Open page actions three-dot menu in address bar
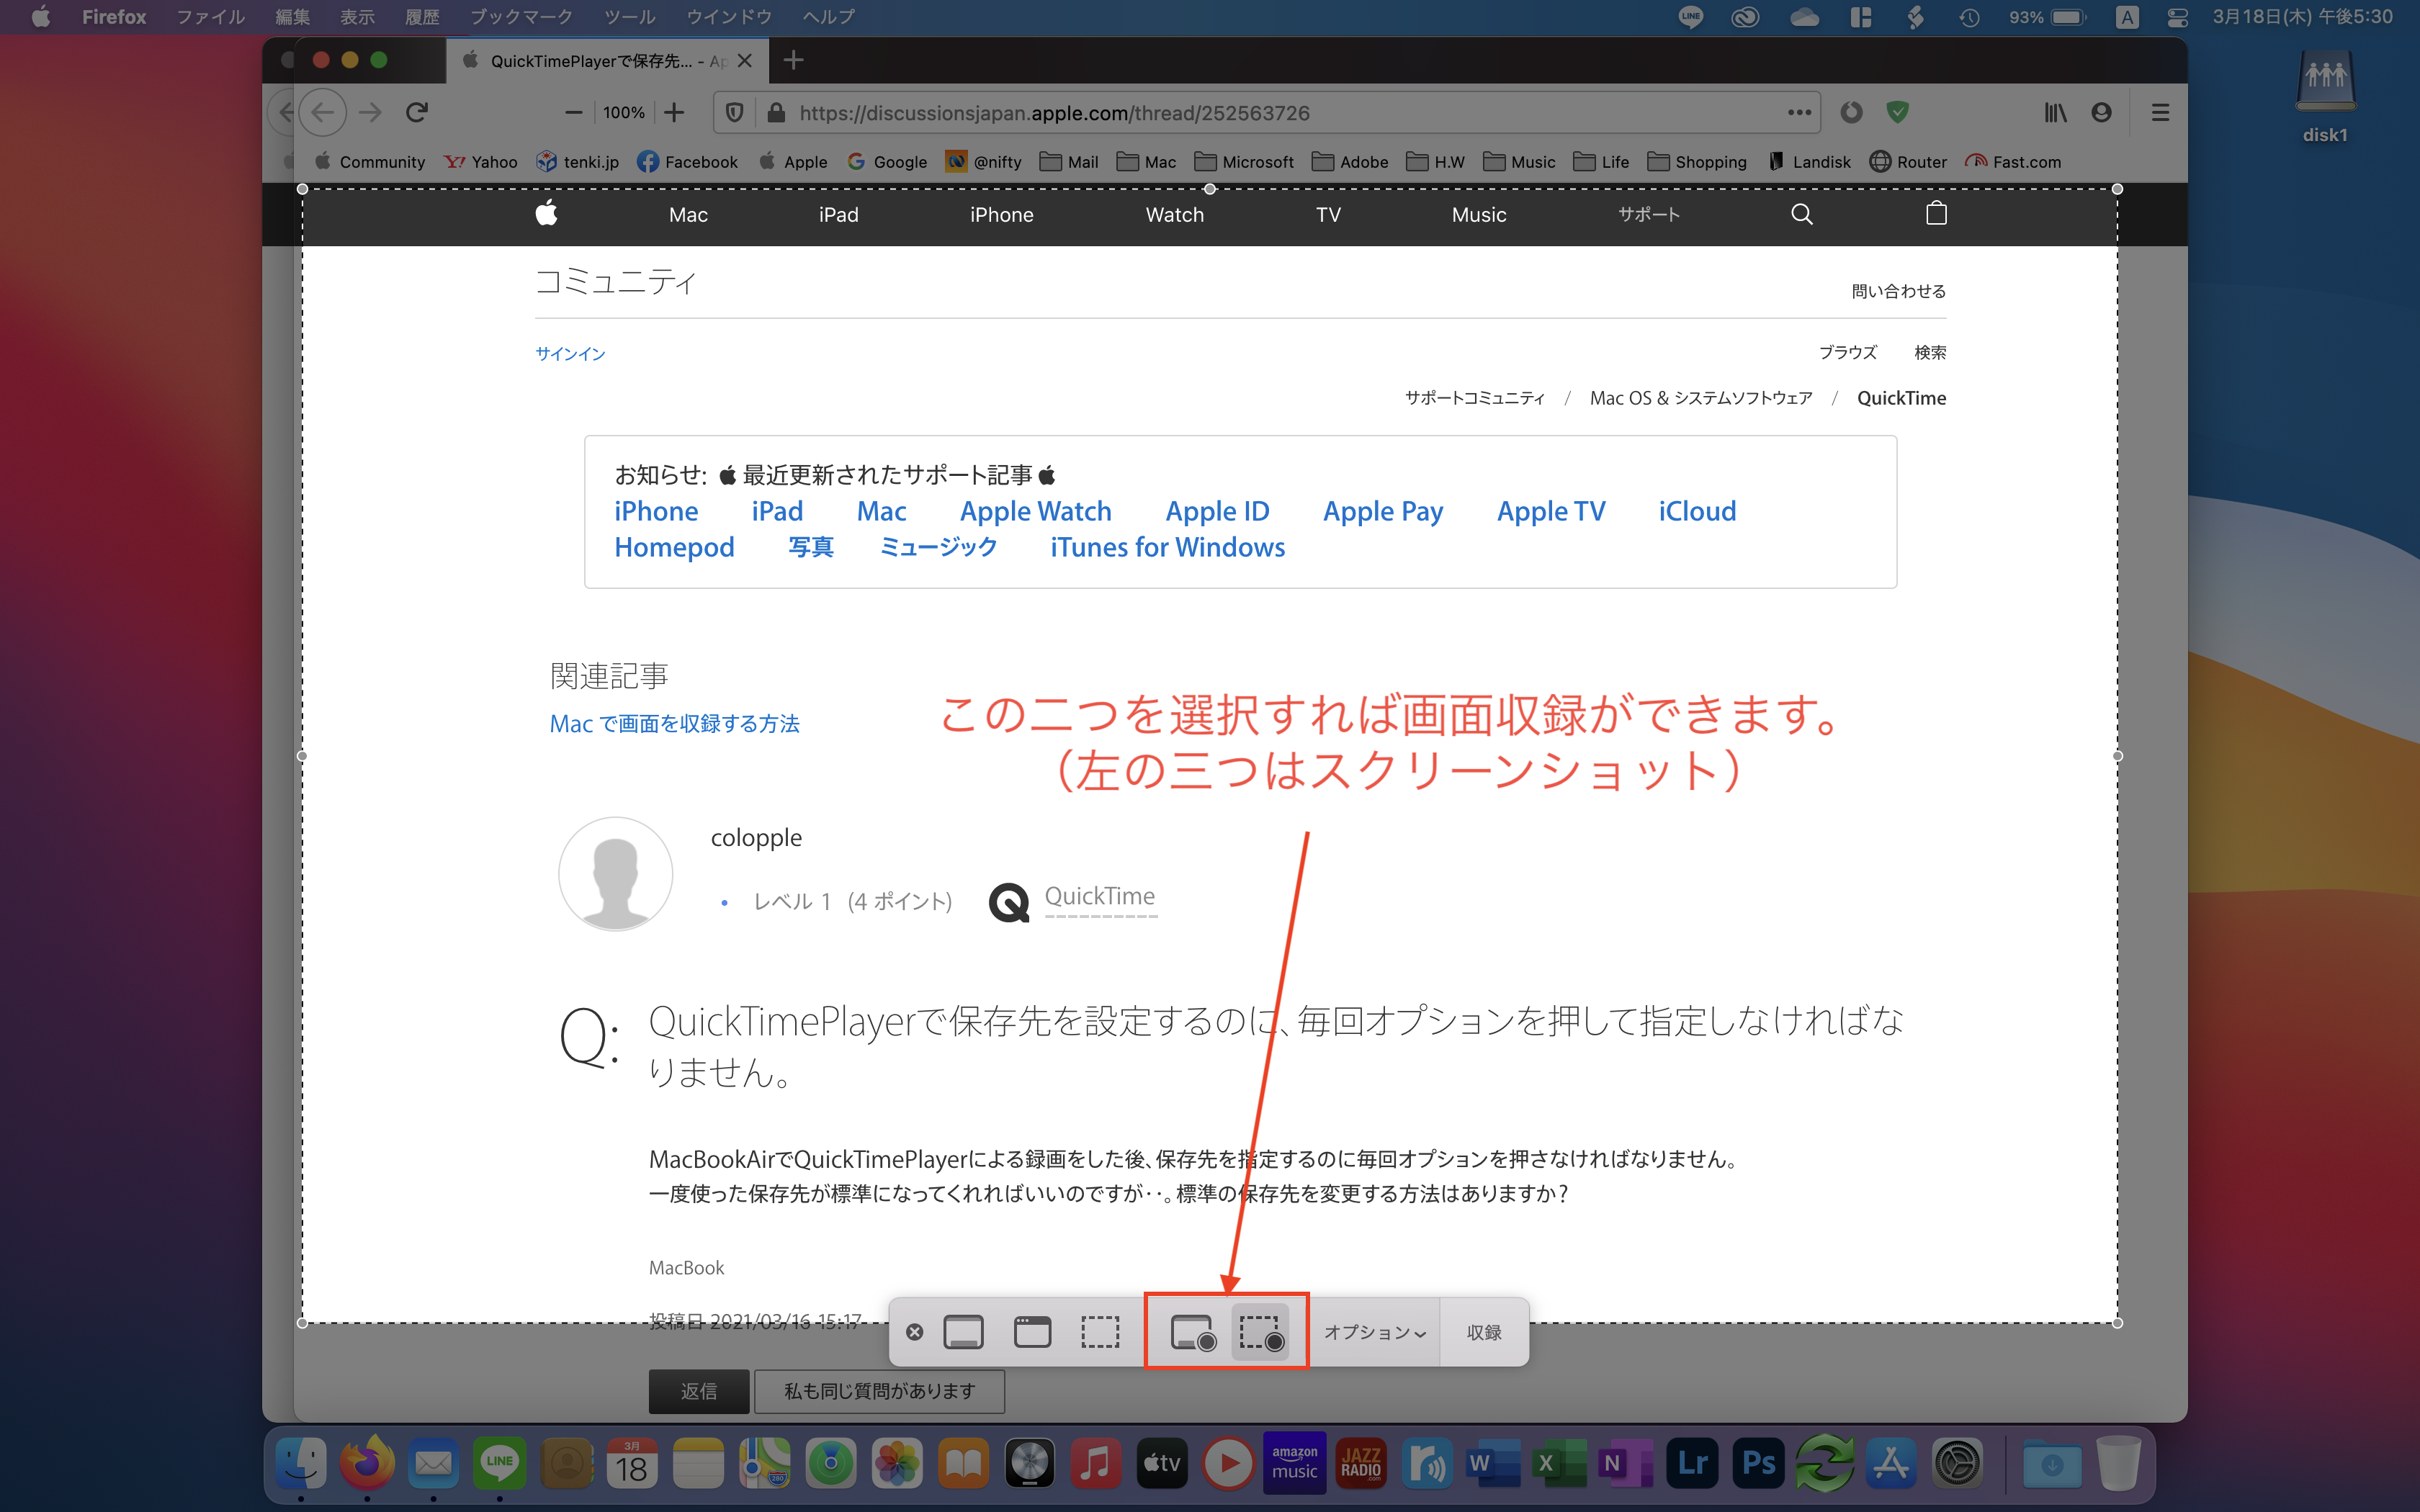Screen dimensions: 2420x1512 pyautogui.click(x=1799, y=112)
